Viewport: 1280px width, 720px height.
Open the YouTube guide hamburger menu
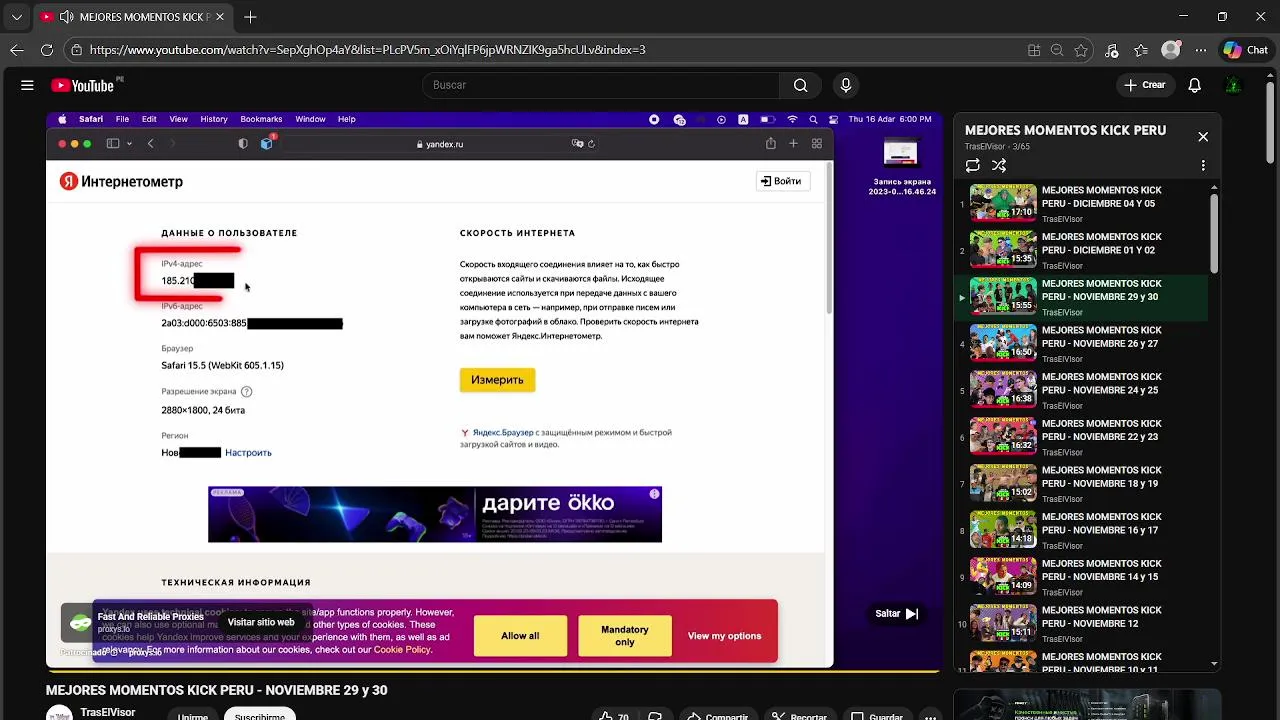[27, 85]
